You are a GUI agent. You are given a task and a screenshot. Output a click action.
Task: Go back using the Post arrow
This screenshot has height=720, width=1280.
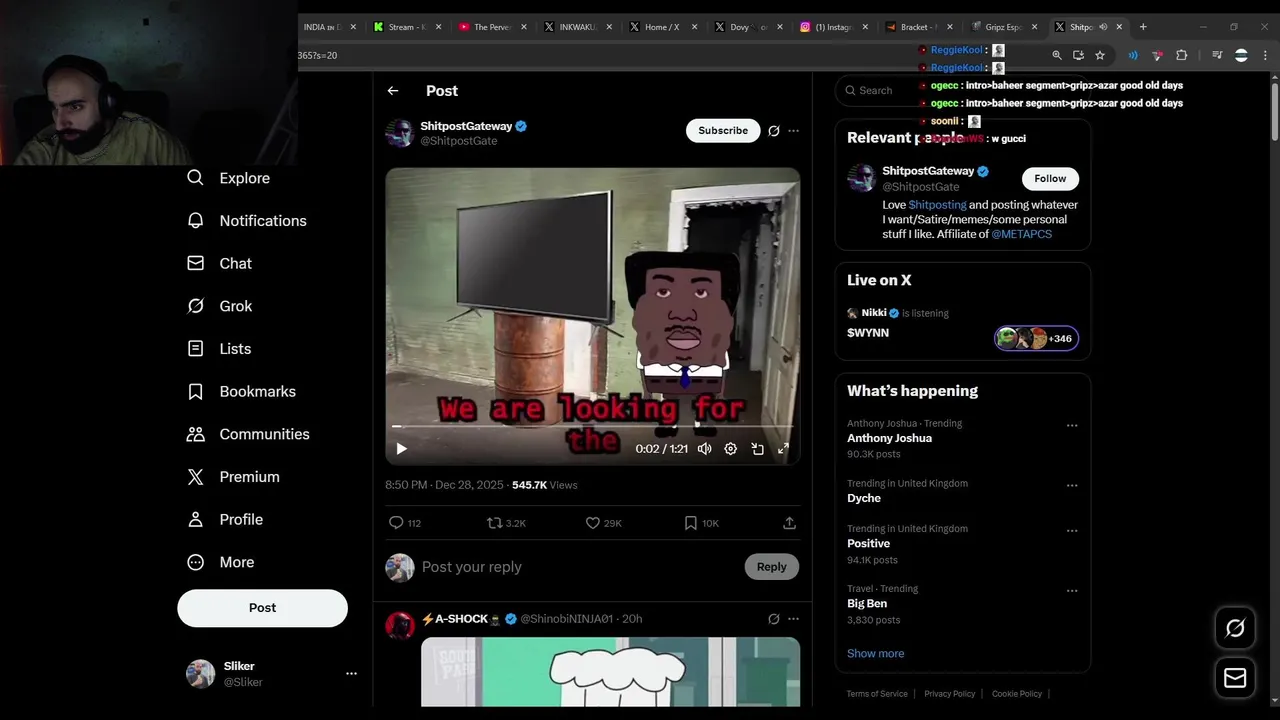393,91
